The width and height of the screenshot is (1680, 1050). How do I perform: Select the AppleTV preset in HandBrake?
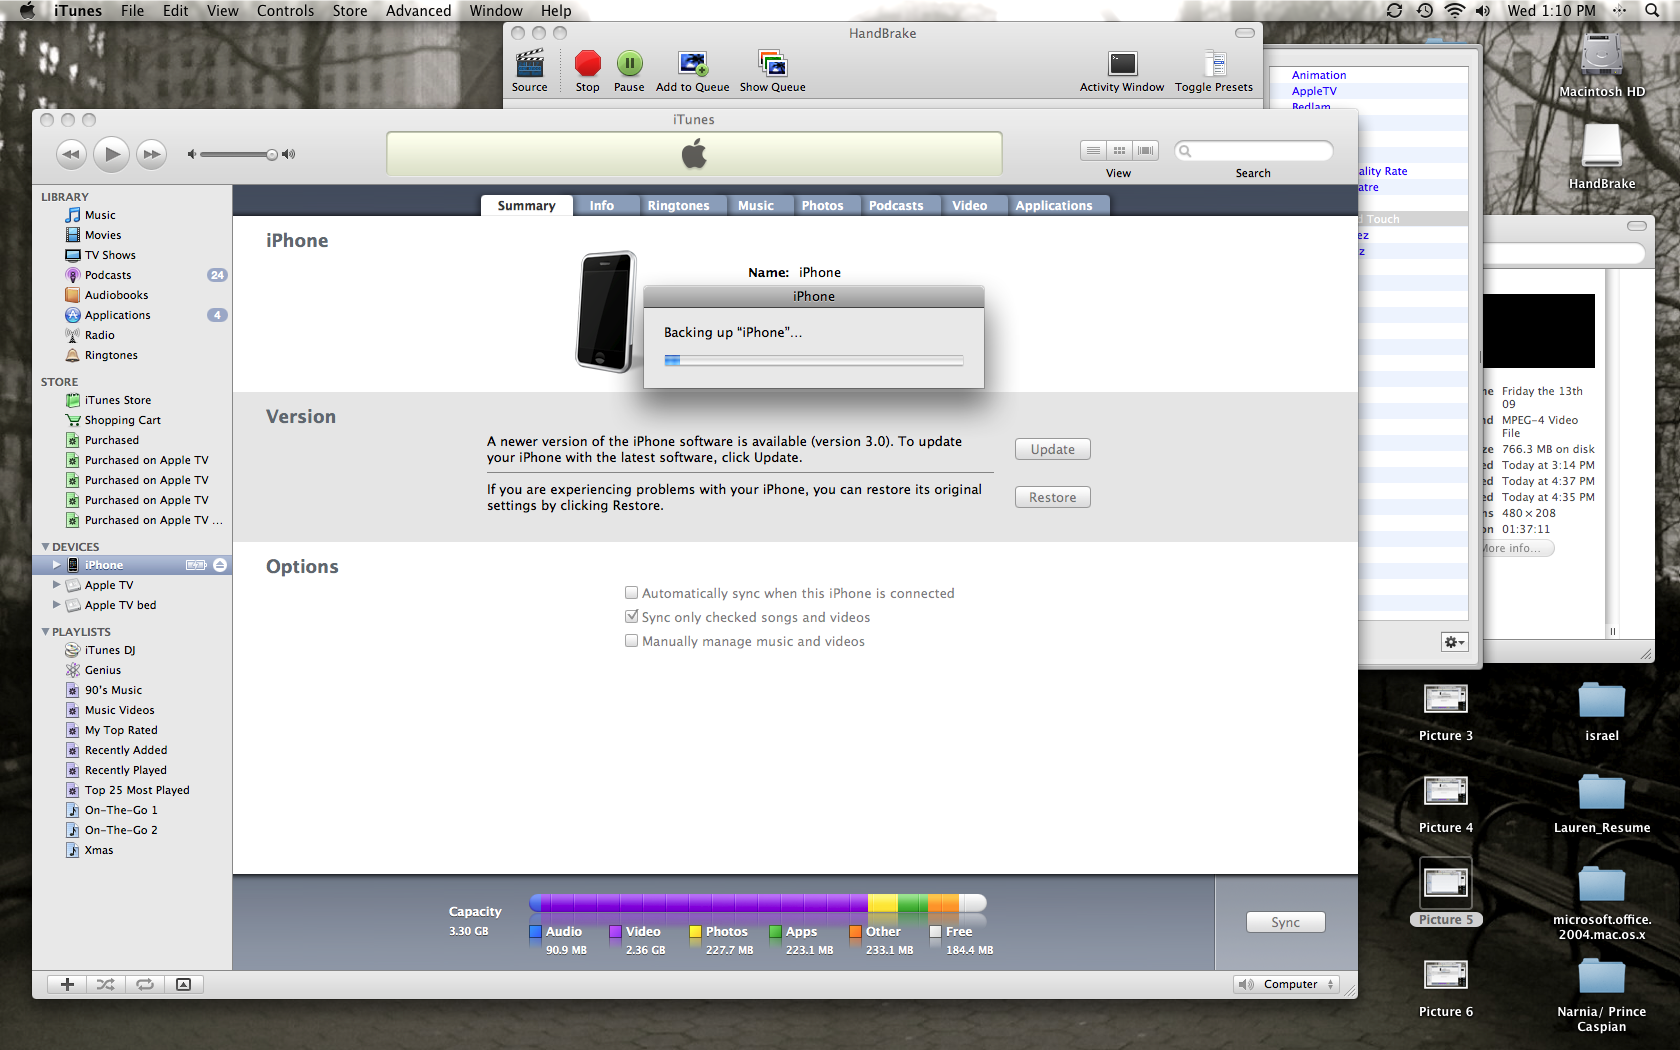[1314, 91]
